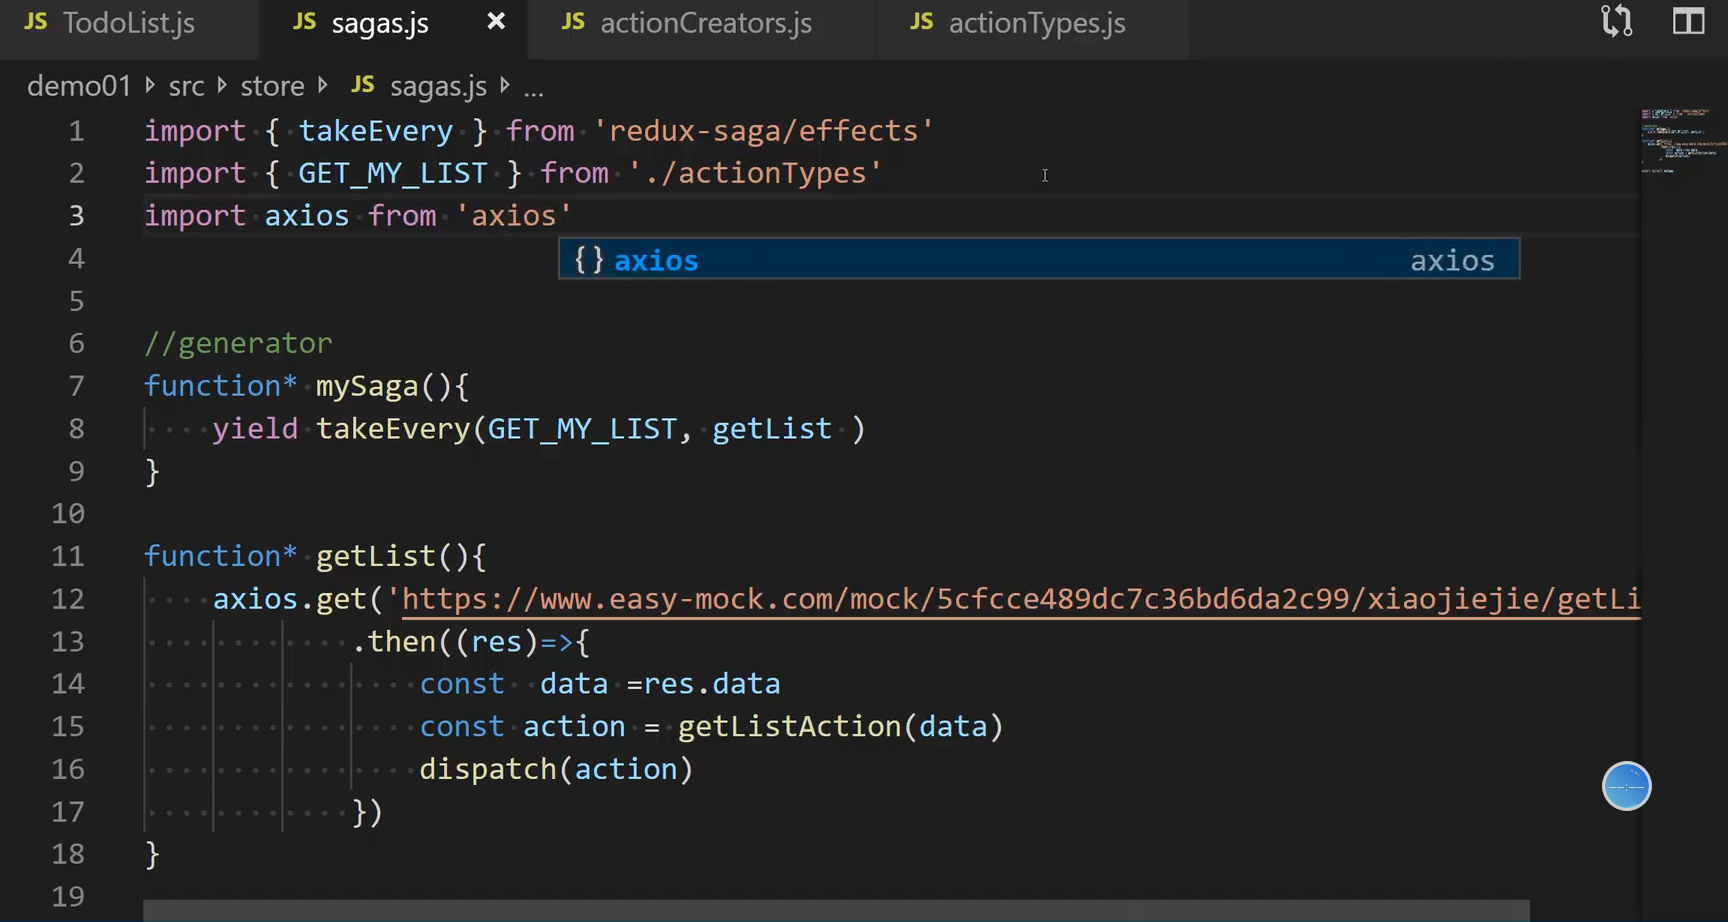This screenshot has height=922, width=1728.
Task: Click the code minimap overview
Action: [1684, 140]
